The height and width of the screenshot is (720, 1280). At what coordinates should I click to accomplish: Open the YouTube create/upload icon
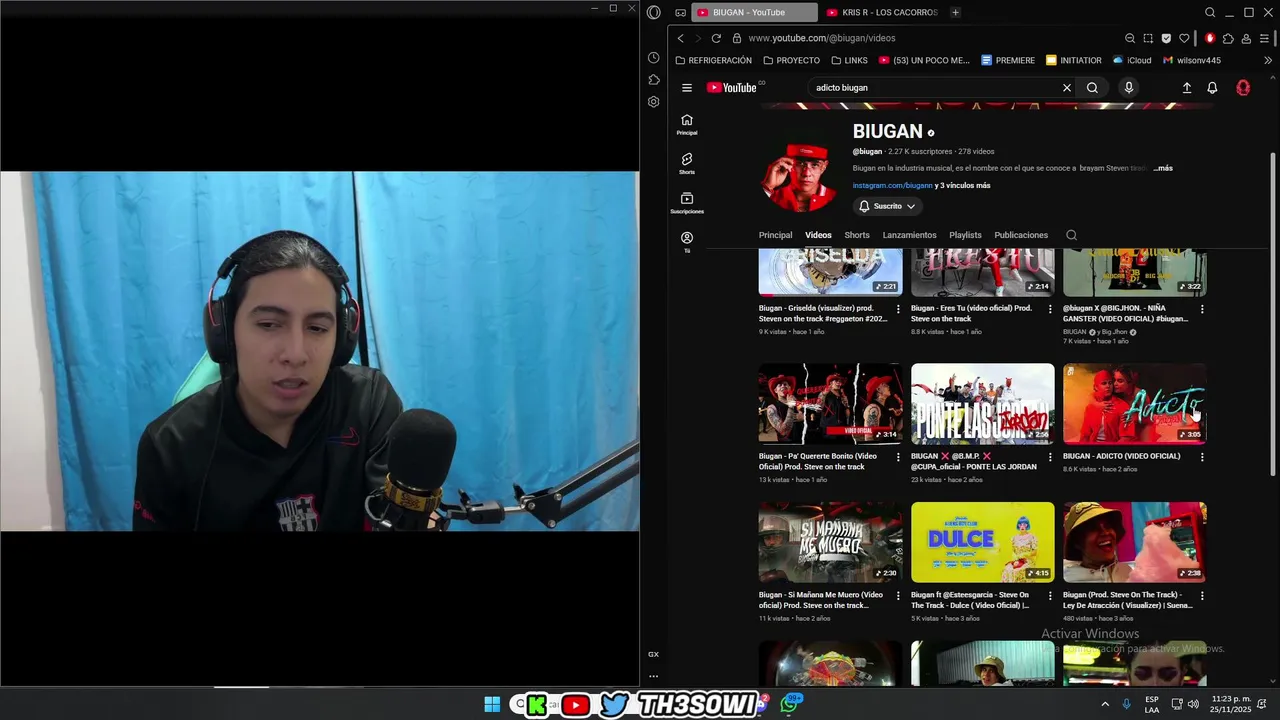coord(1187,88)
